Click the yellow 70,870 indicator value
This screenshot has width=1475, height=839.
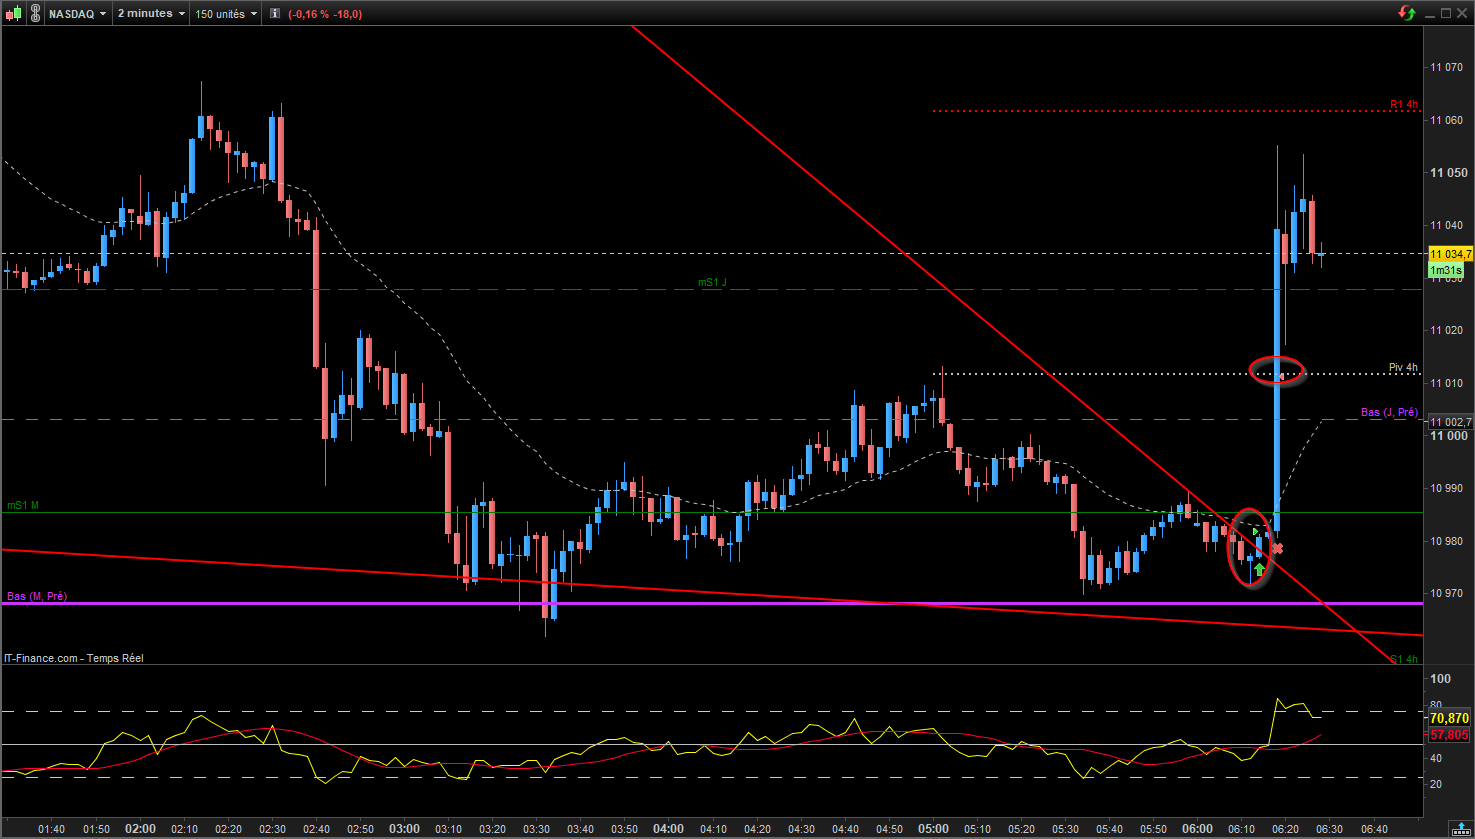[1449, 718]
